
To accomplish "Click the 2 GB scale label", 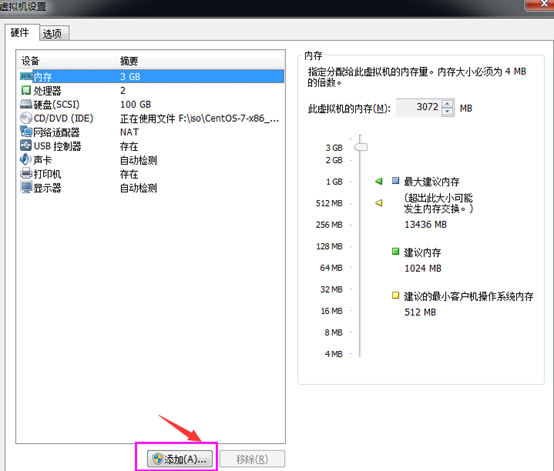I will 334,160.
